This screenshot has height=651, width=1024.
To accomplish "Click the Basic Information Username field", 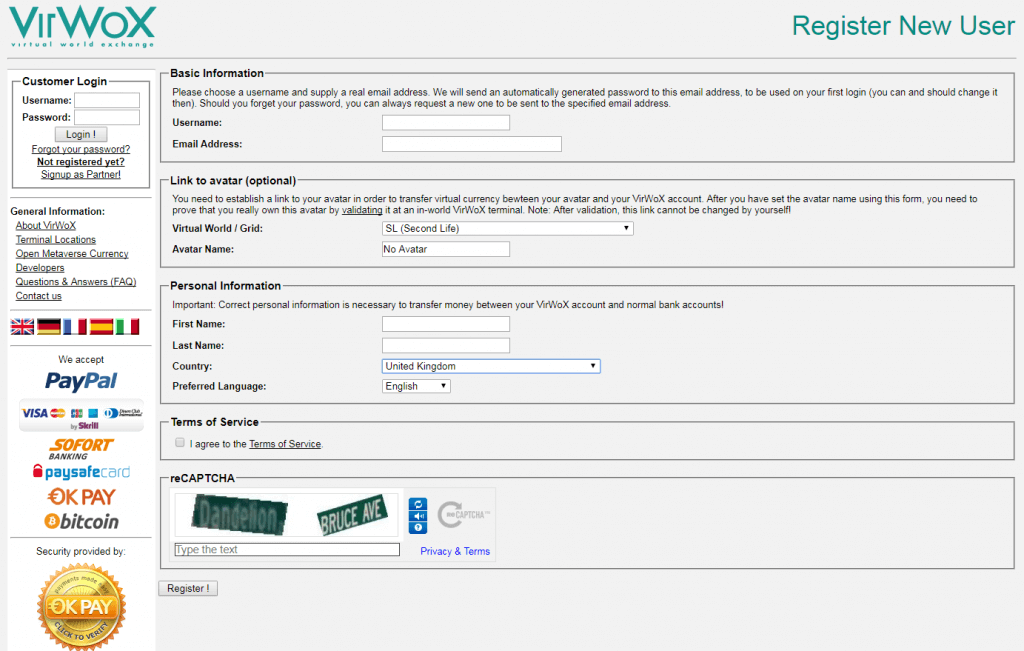I will [446, 123].
